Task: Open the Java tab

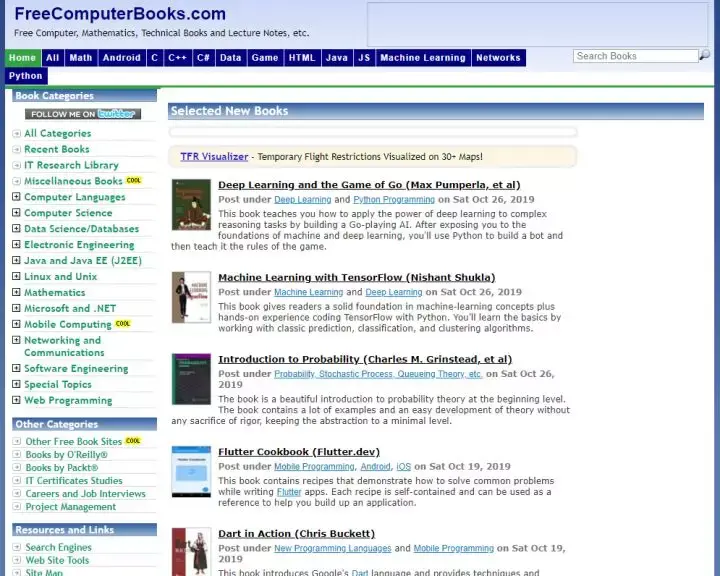Action: (337, 57)
